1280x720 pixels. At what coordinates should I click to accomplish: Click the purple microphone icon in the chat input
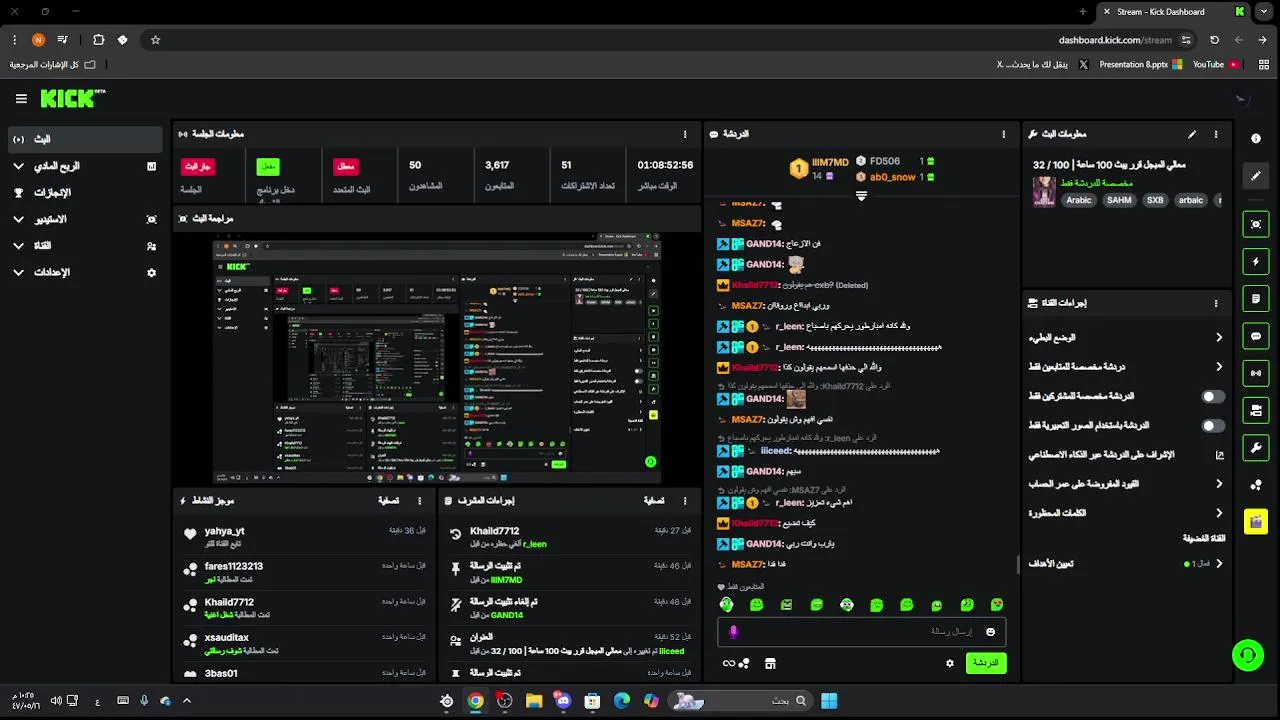tap(733, 632)
